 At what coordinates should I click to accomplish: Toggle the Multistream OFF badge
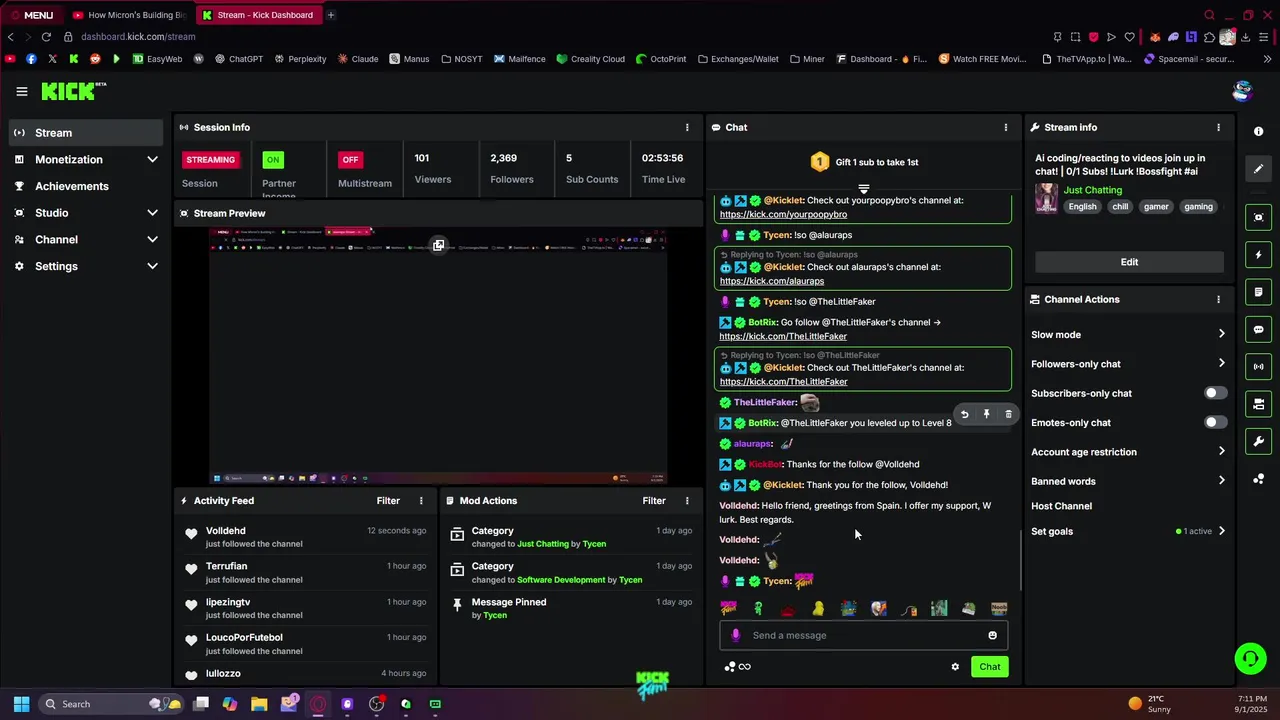(350, 159)
